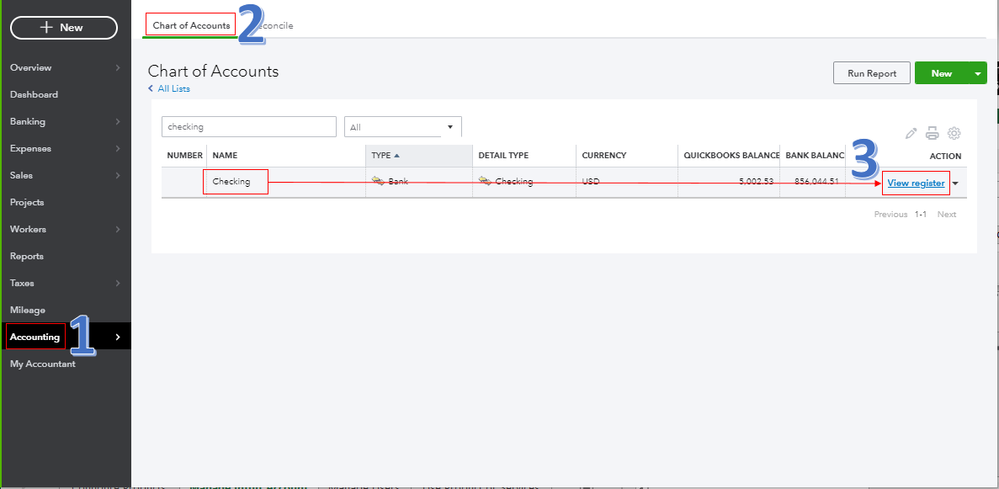This screenshot has height=489, width=999.
Task: Switch to the Chart of Accounts tab
Action: tap(191, 25)
